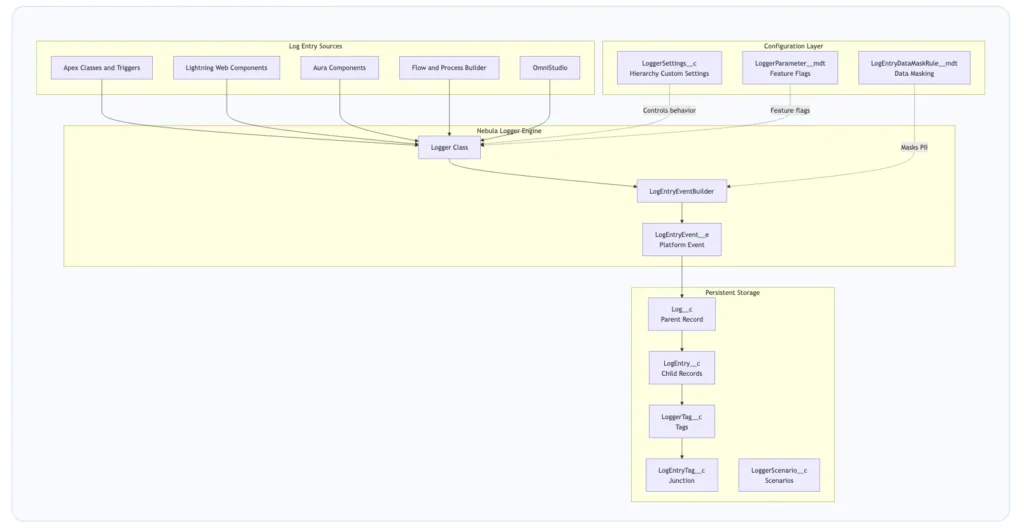Image resolution: width=1024 pixels, height=530 pixels.
Task: Click the OmniStudio node
Action: click(x=550, y=68)
